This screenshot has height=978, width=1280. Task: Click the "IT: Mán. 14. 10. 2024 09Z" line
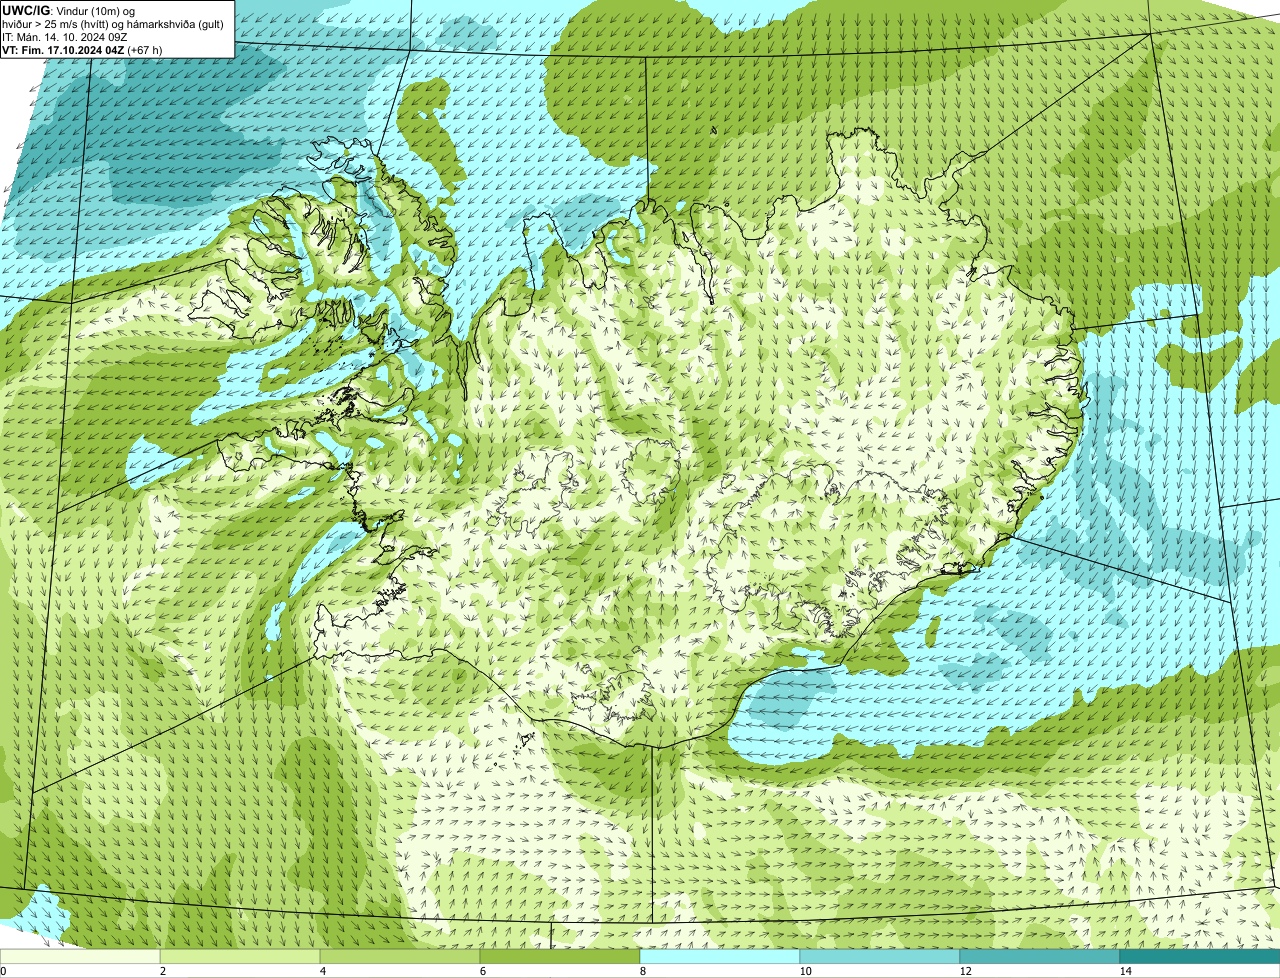pos(65,37)
